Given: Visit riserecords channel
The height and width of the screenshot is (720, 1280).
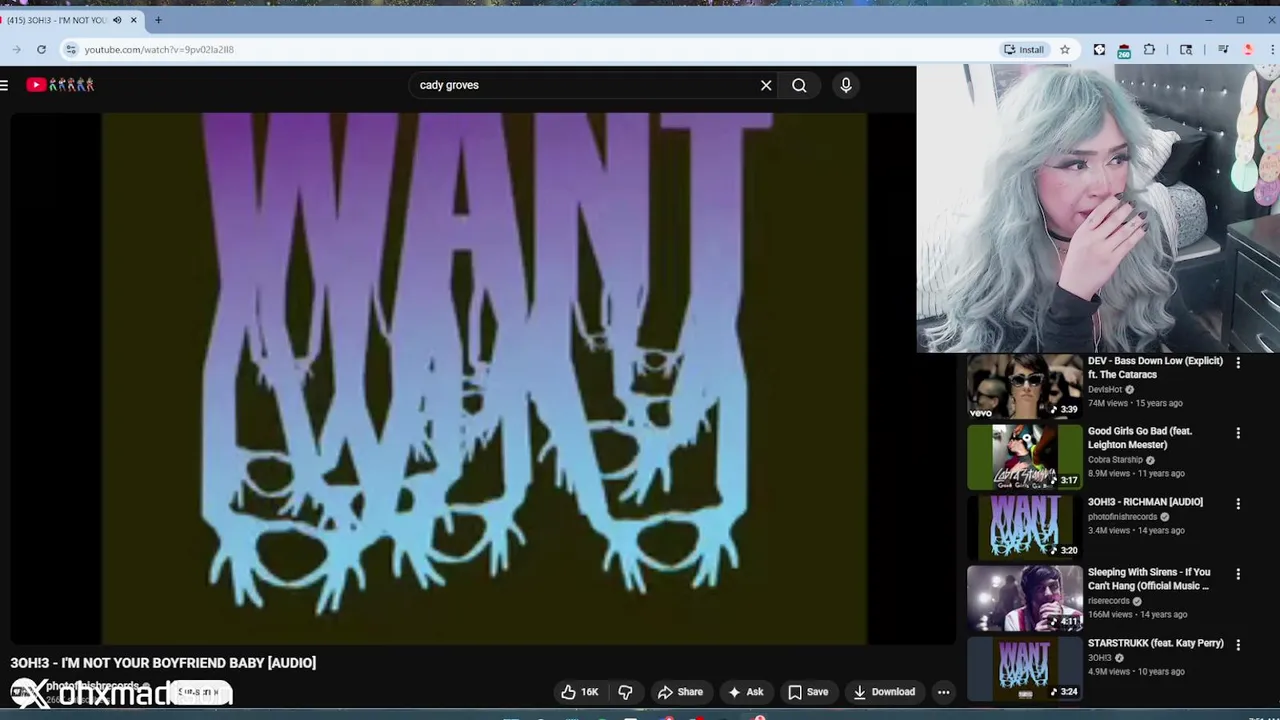Looking at the screenshot, I should (x=1108, y=601).
